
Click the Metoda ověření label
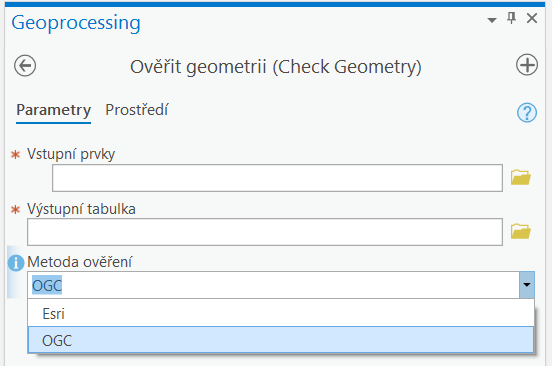coord(80,262)
